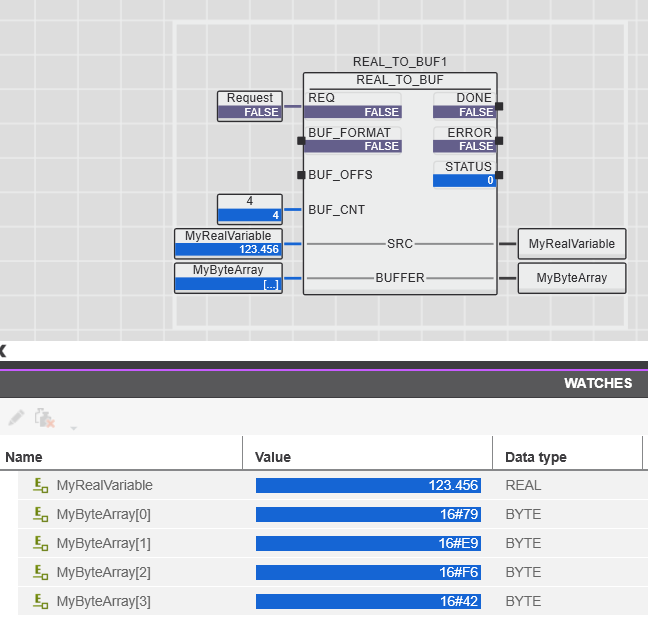Viewport: 648px width, 632px height.
Task: Select the STATUS output pin connector
Action: tap(499, 175)
